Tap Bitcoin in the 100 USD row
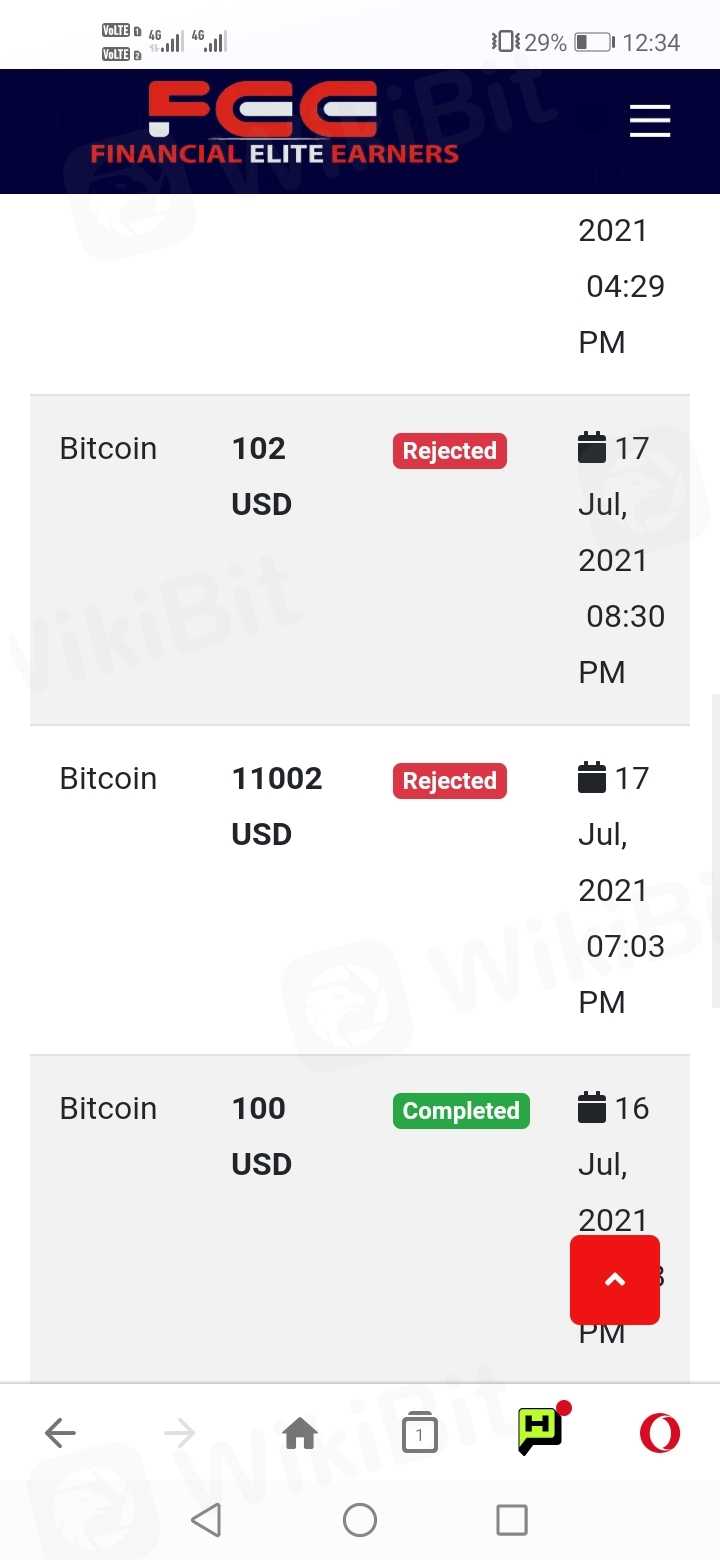This screenshot has height=1560, width=720. tap(108, 1108)
